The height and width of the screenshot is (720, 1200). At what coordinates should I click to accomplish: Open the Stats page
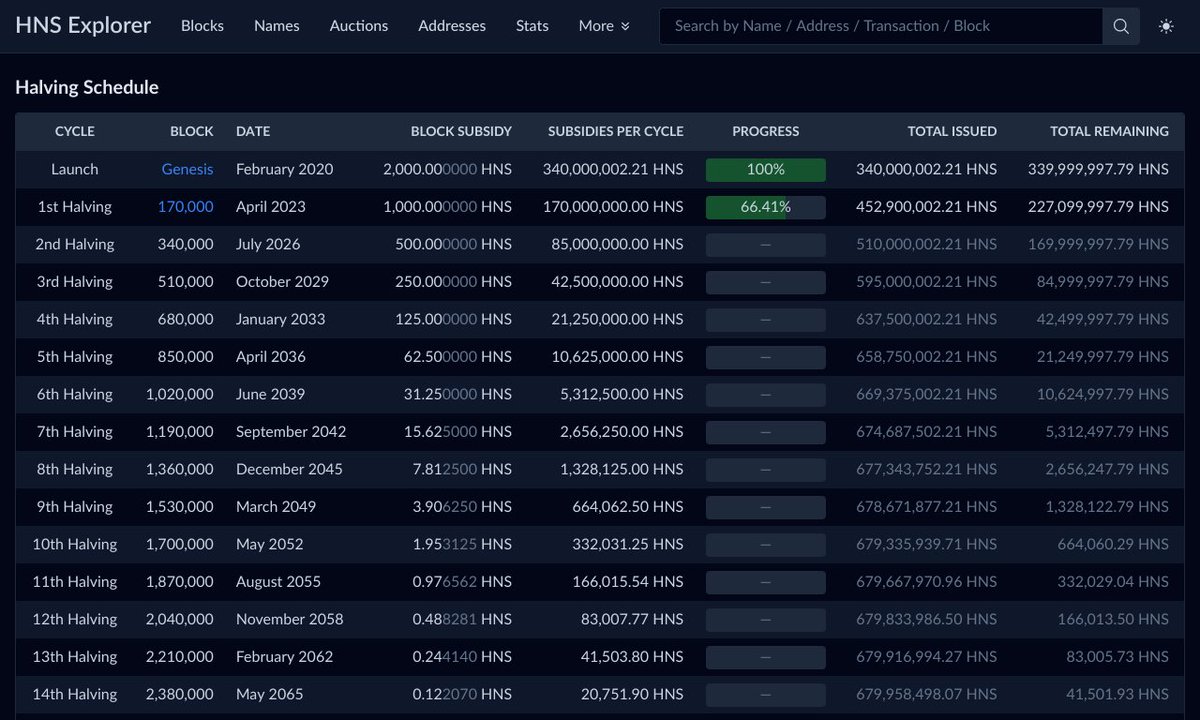(532, 26)
